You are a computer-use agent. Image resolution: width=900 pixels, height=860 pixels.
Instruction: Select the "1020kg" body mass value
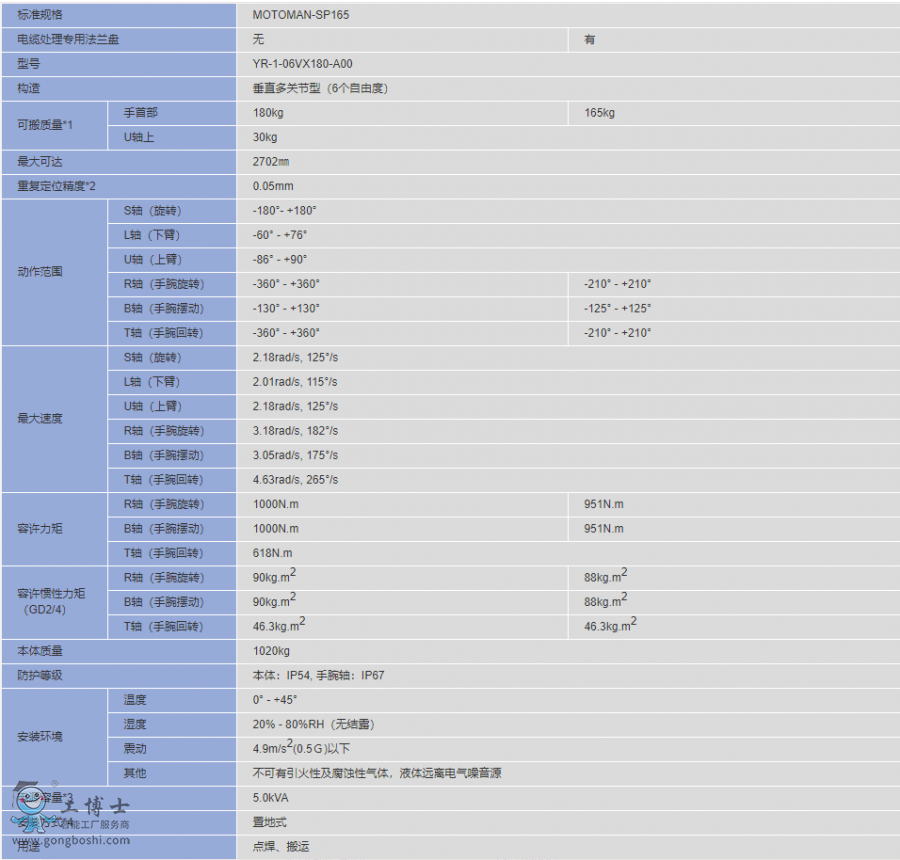tap(271, 651)
